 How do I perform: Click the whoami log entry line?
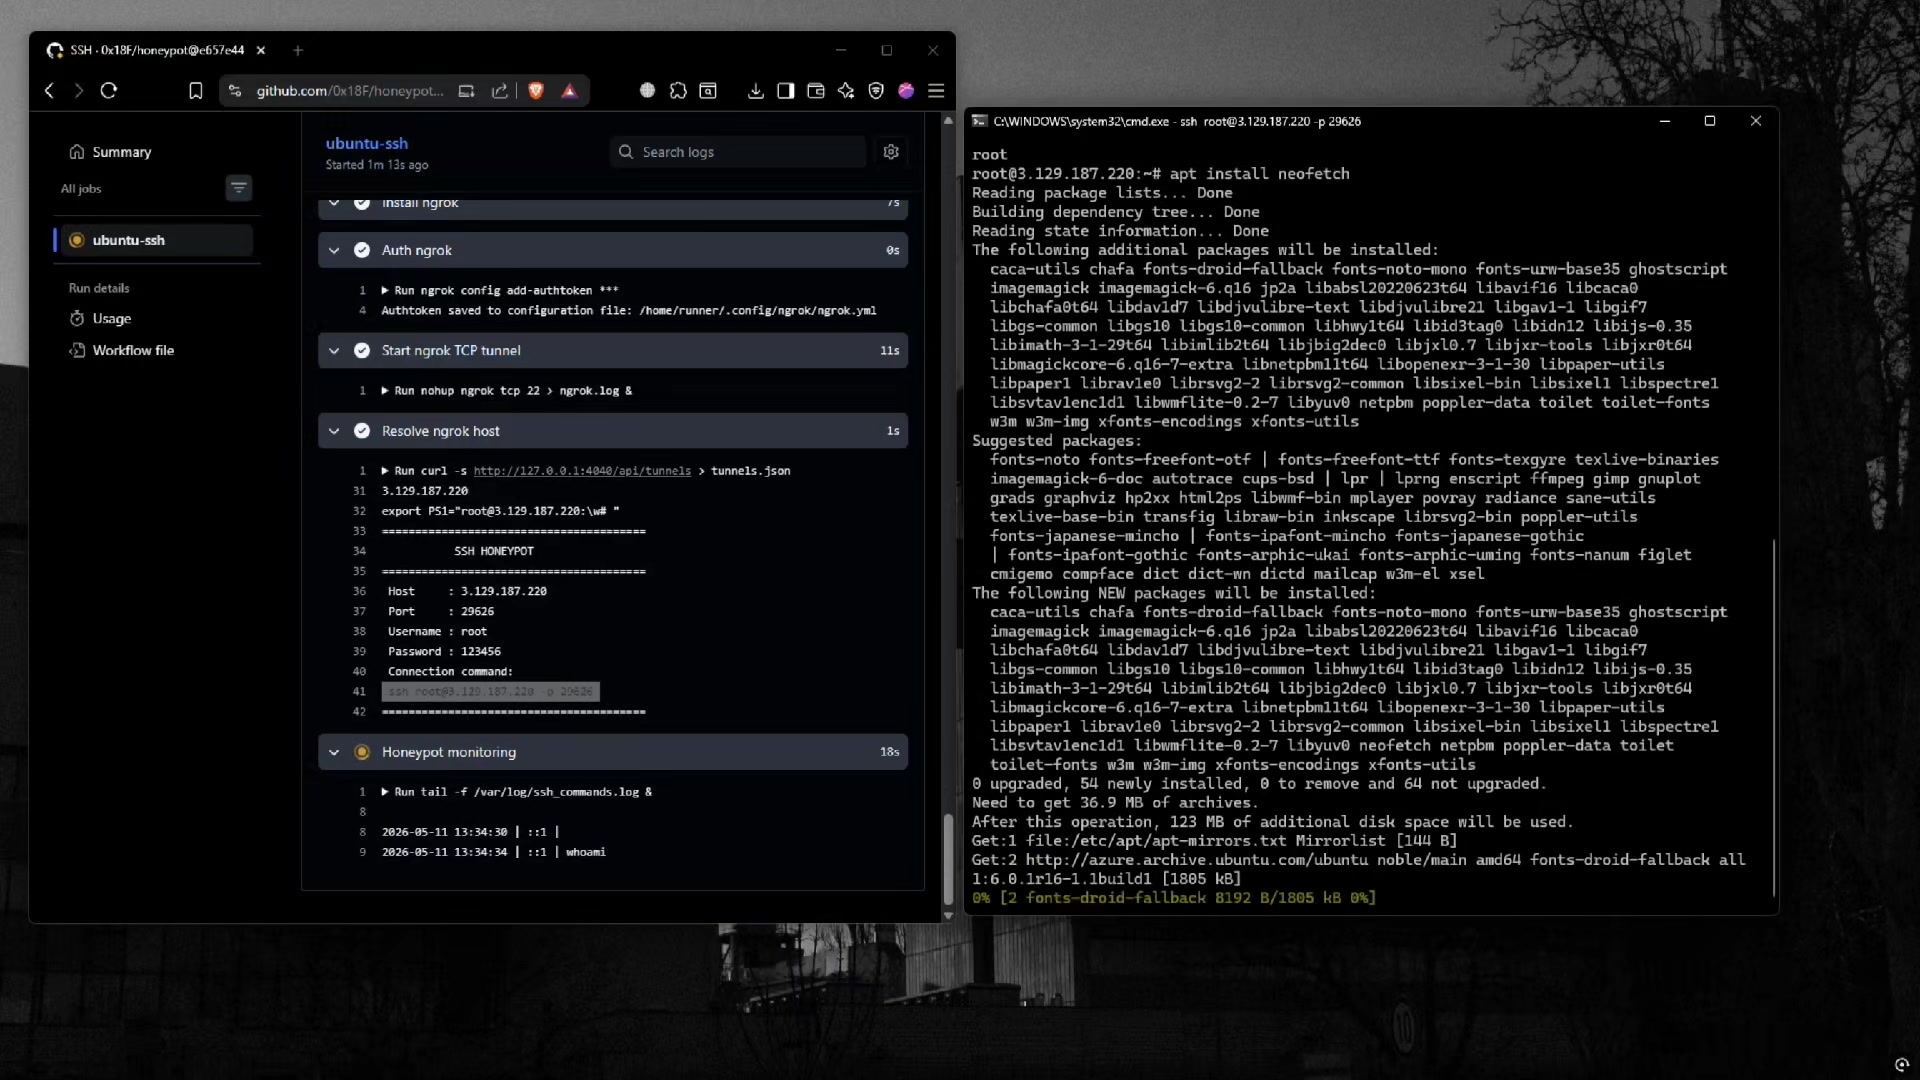494,853
